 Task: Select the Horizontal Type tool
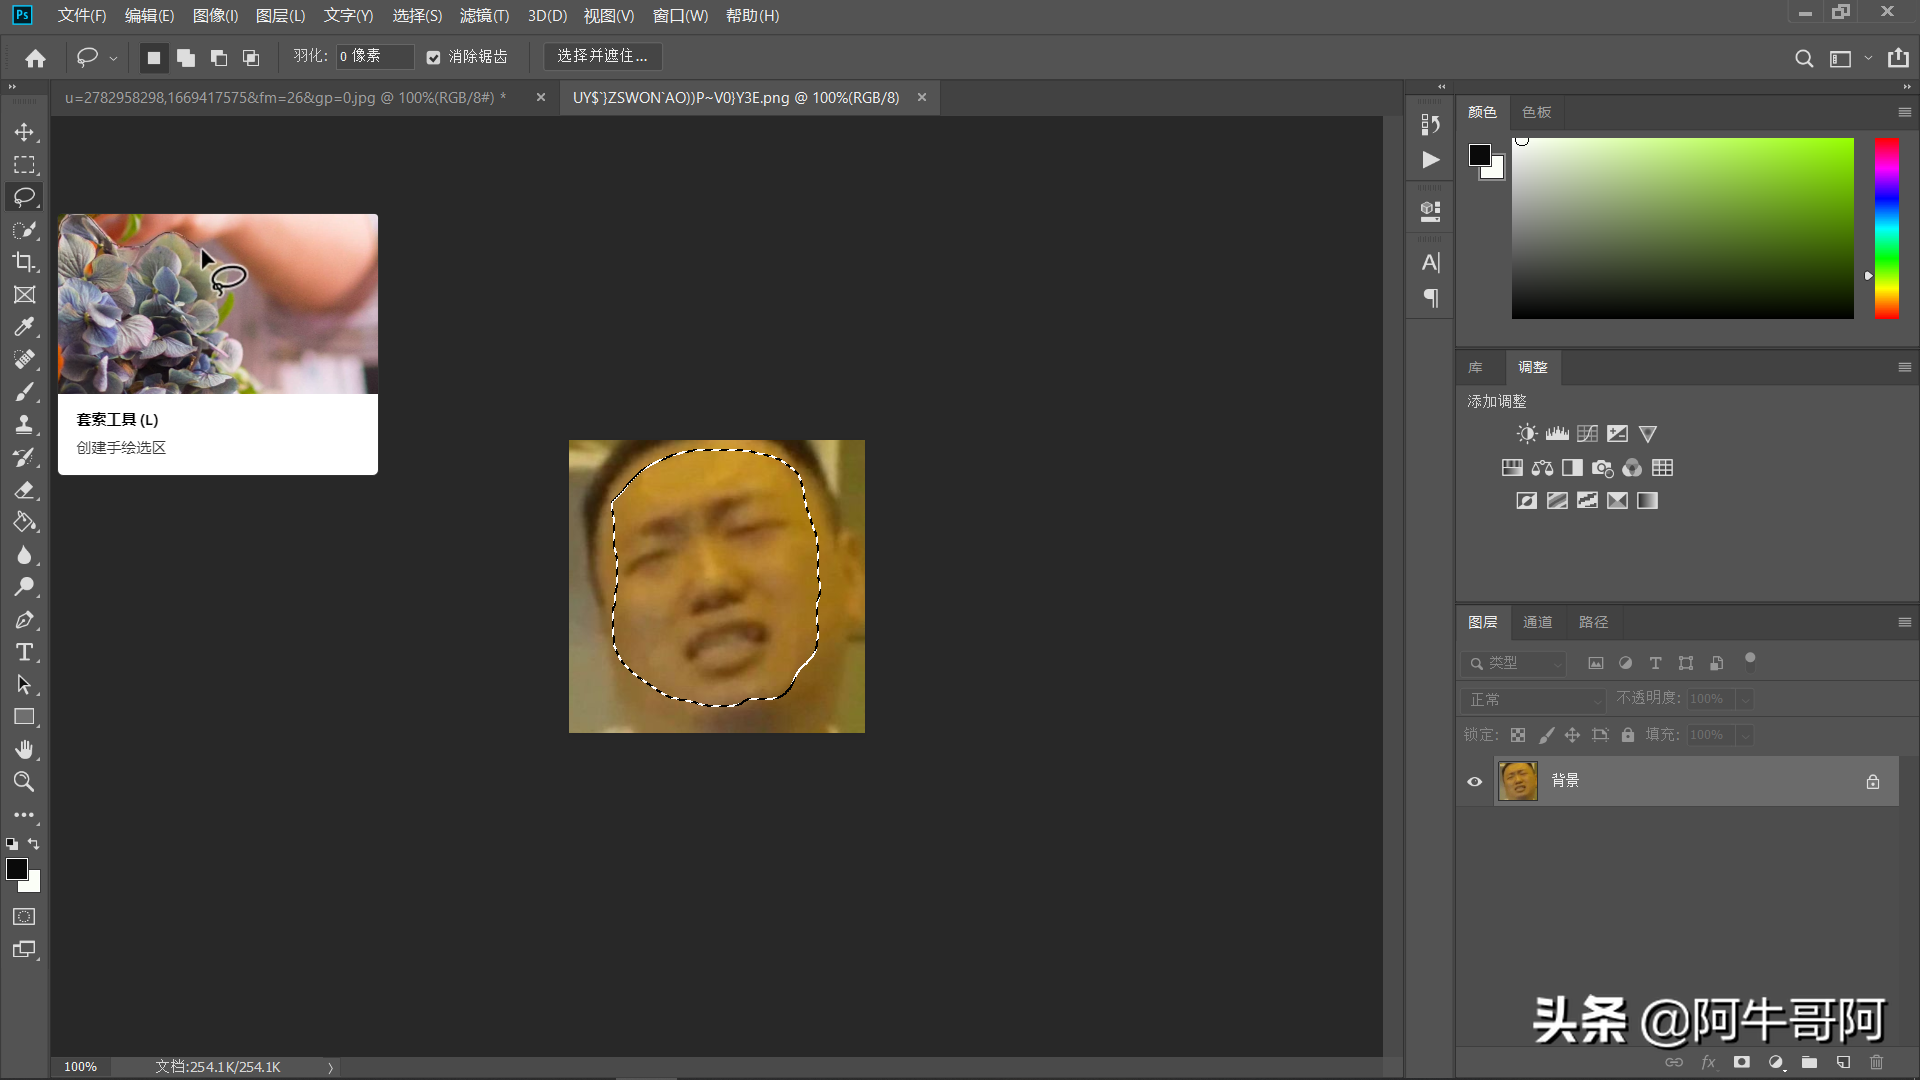pos(24,652)
